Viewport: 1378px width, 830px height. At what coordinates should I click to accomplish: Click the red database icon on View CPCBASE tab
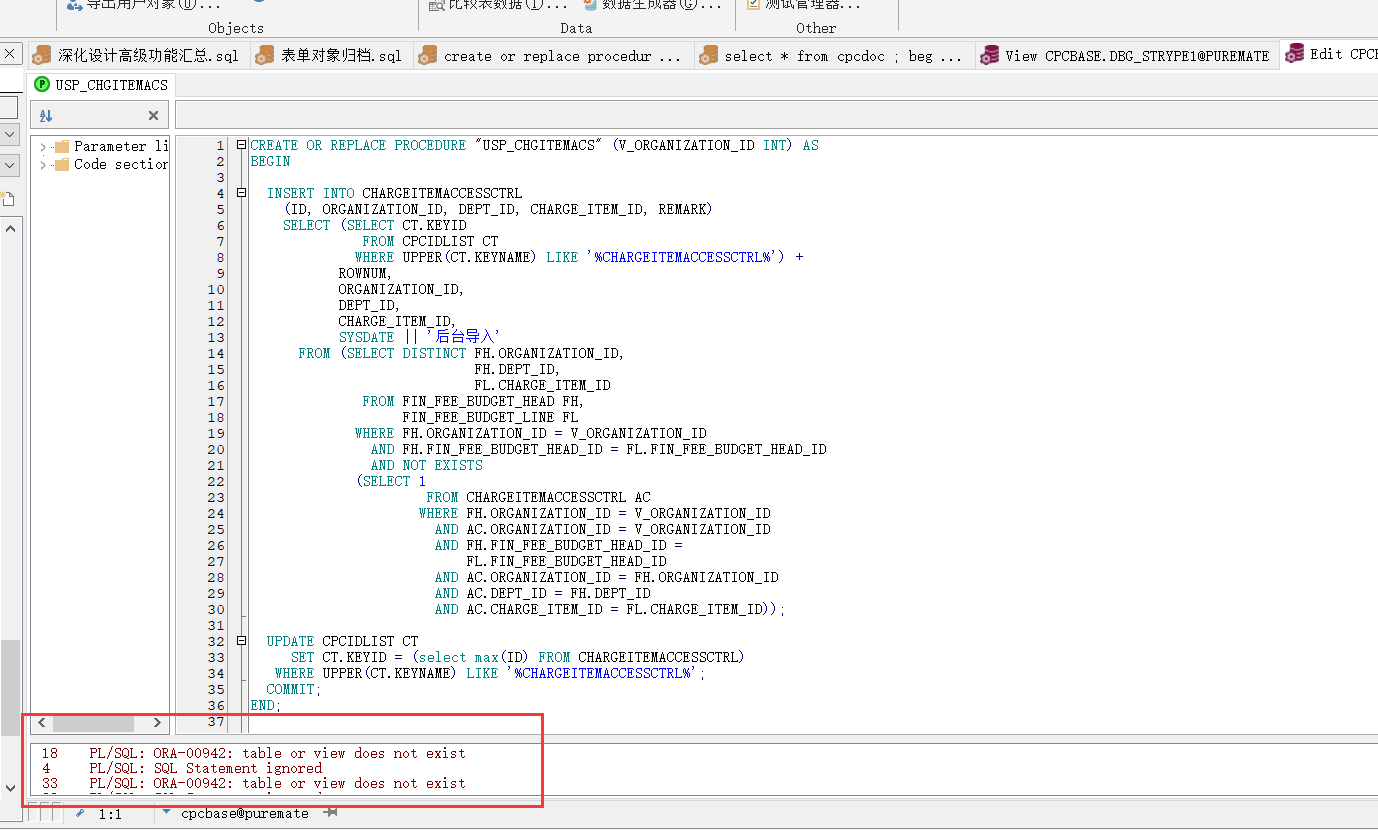990,56
